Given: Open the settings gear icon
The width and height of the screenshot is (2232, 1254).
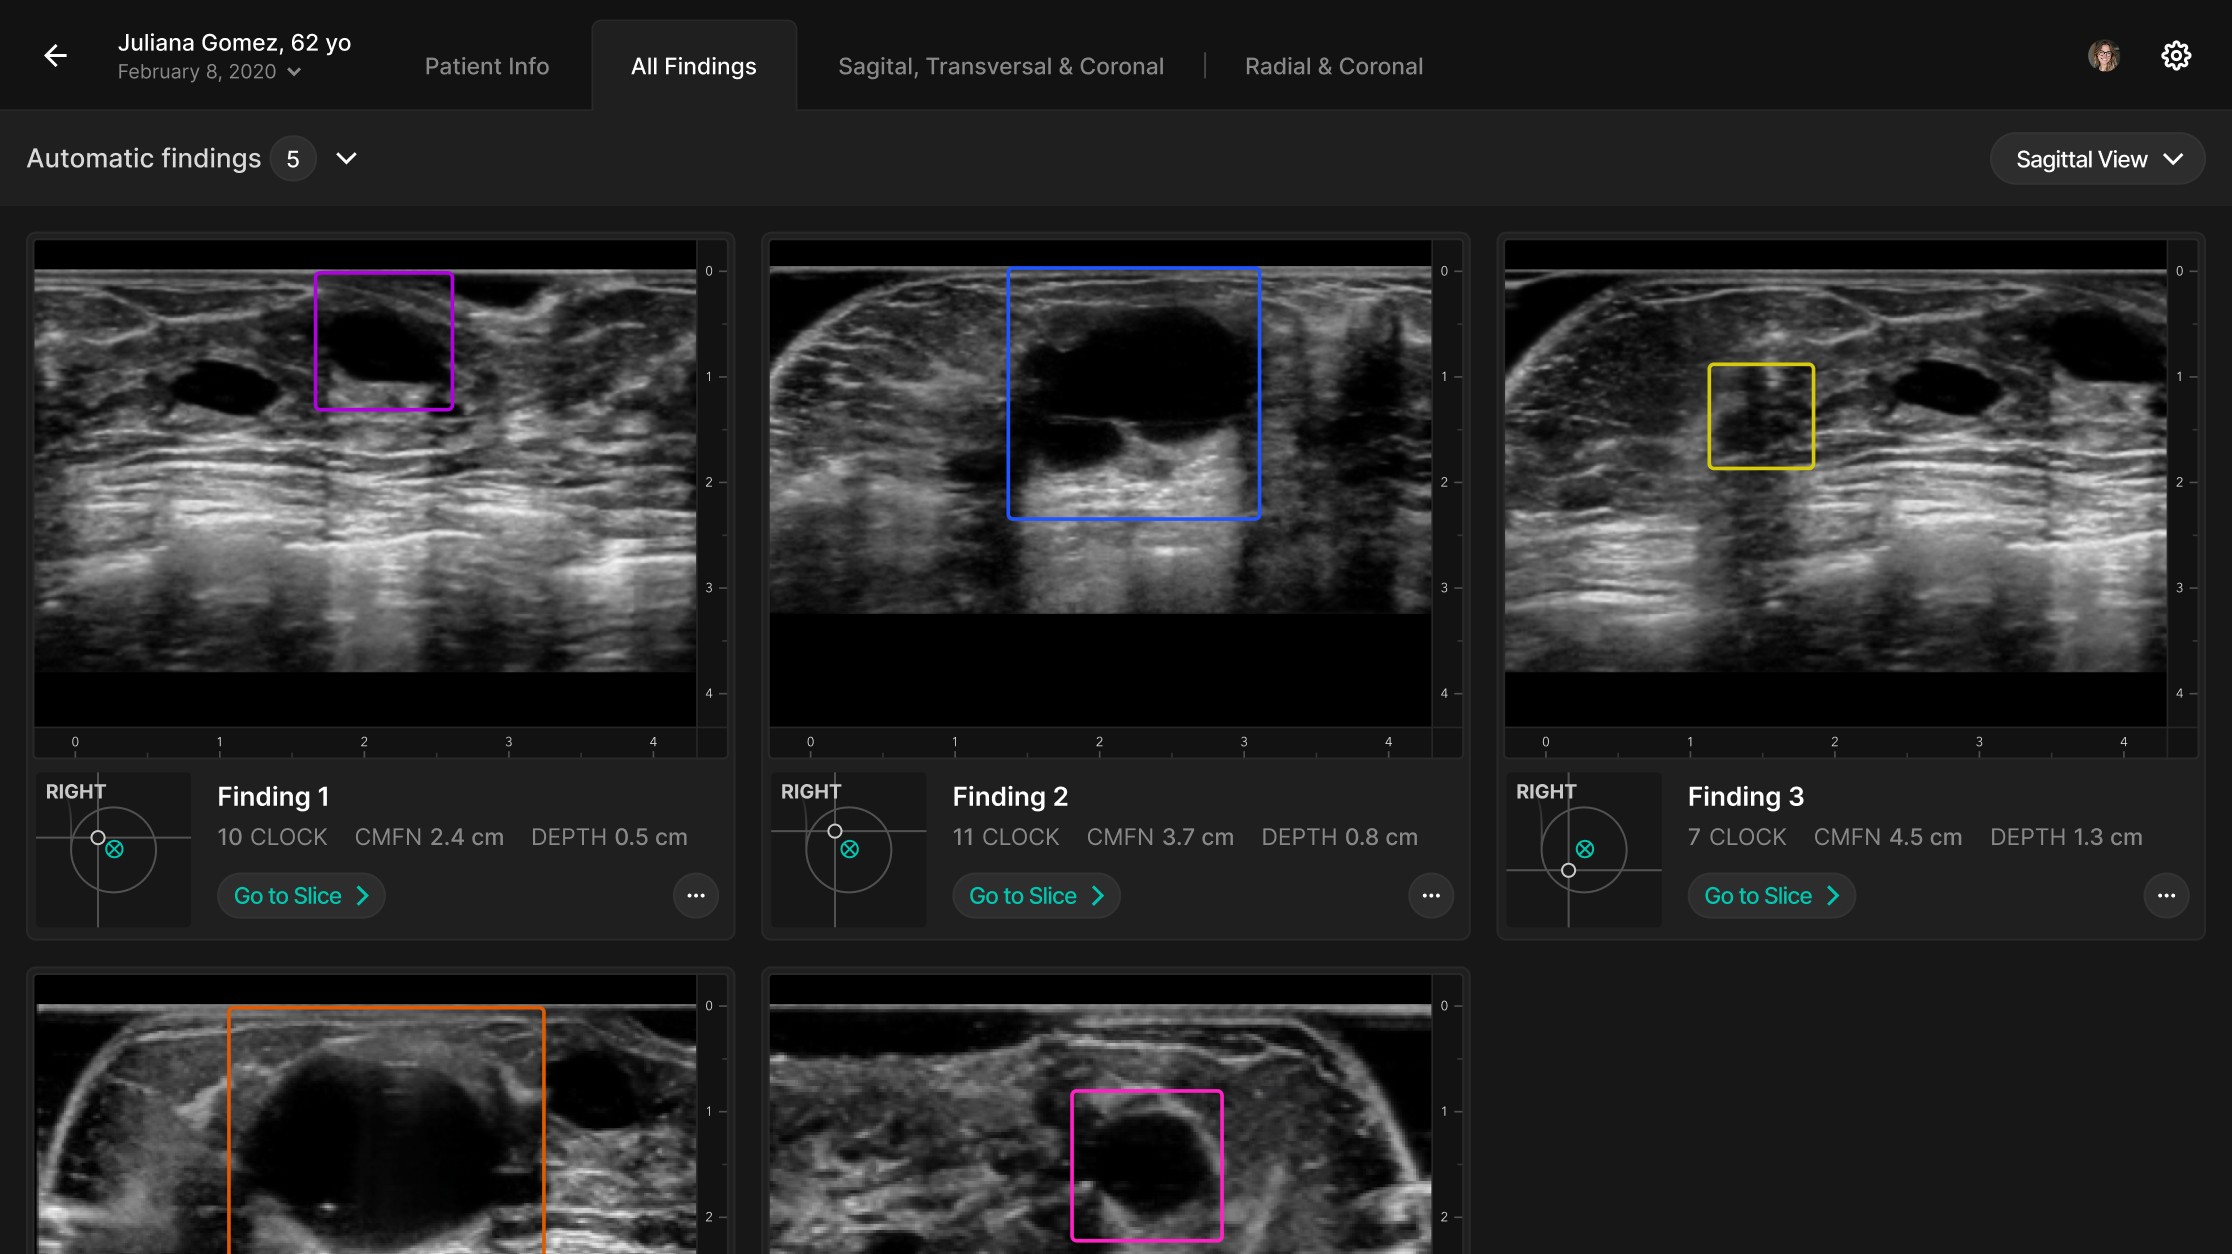Looking at the screenshot, I should pyautogui.click(x=2176, y=56).
